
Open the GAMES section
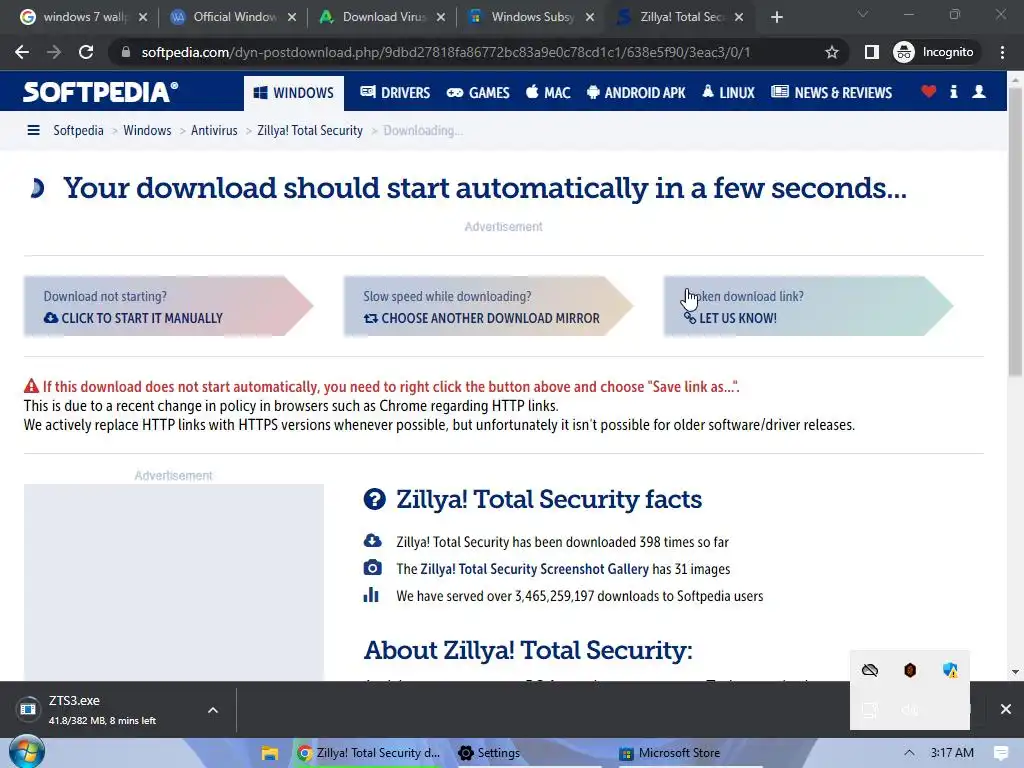click(478, 93)
